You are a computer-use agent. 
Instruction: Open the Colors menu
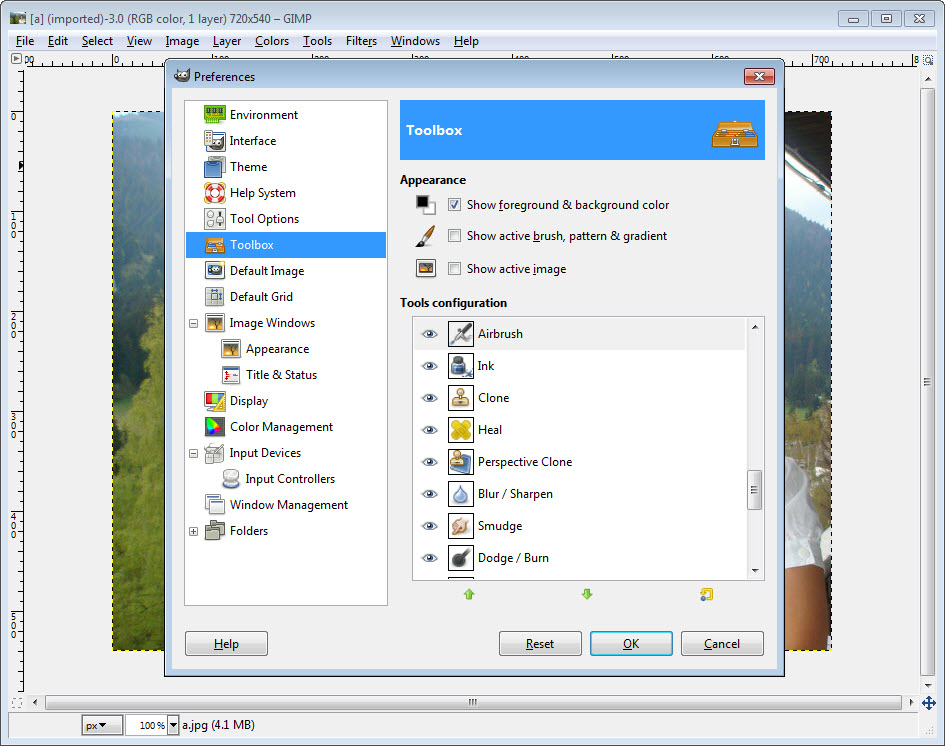271,41
